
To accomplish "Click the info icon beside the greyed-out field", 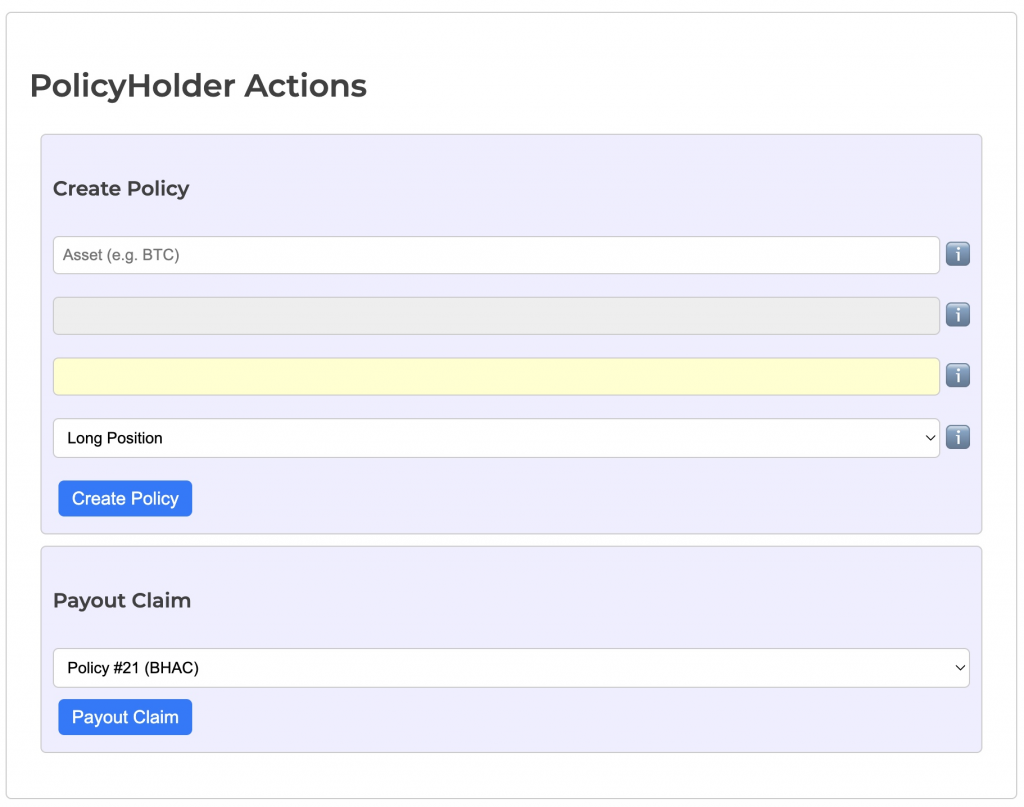I will [957, 316].
